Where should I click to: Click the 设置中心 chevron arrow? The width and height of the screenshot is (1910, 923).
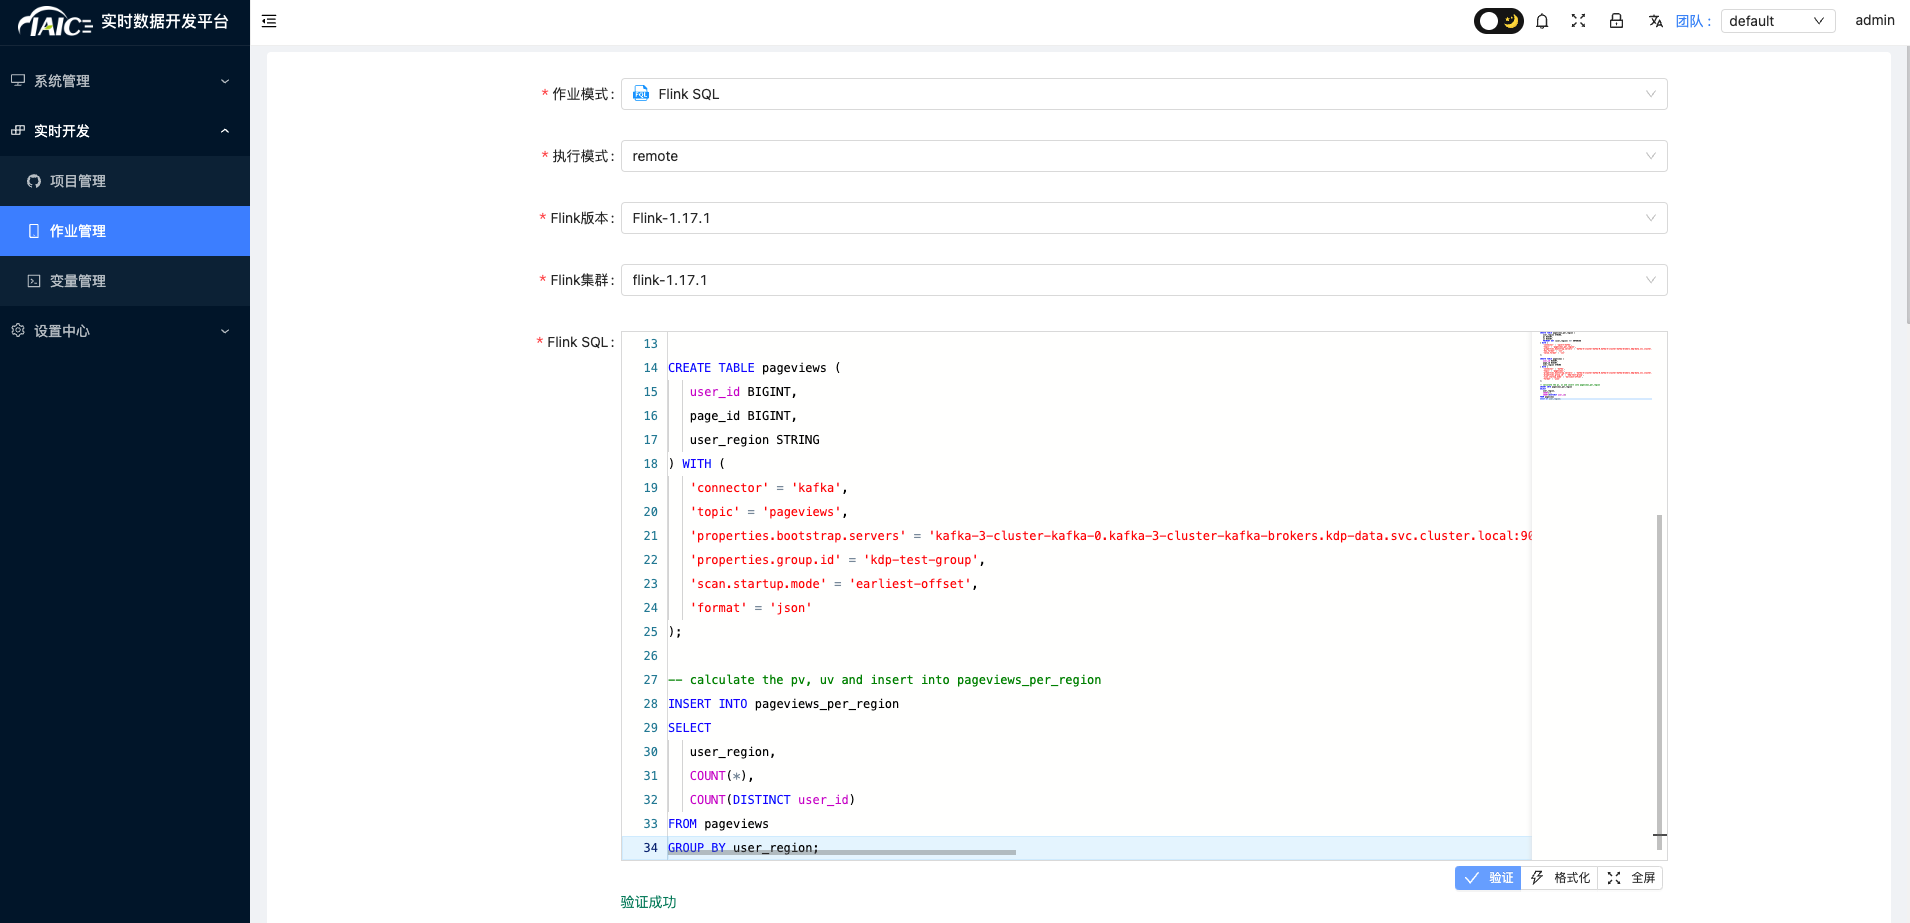225,331
